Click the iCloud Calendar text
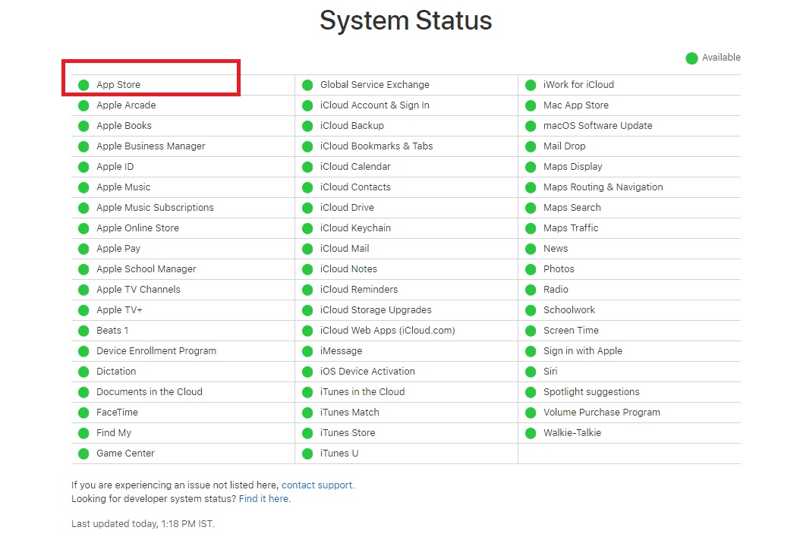Screen dimensions: 800x543 coord(355,166)
